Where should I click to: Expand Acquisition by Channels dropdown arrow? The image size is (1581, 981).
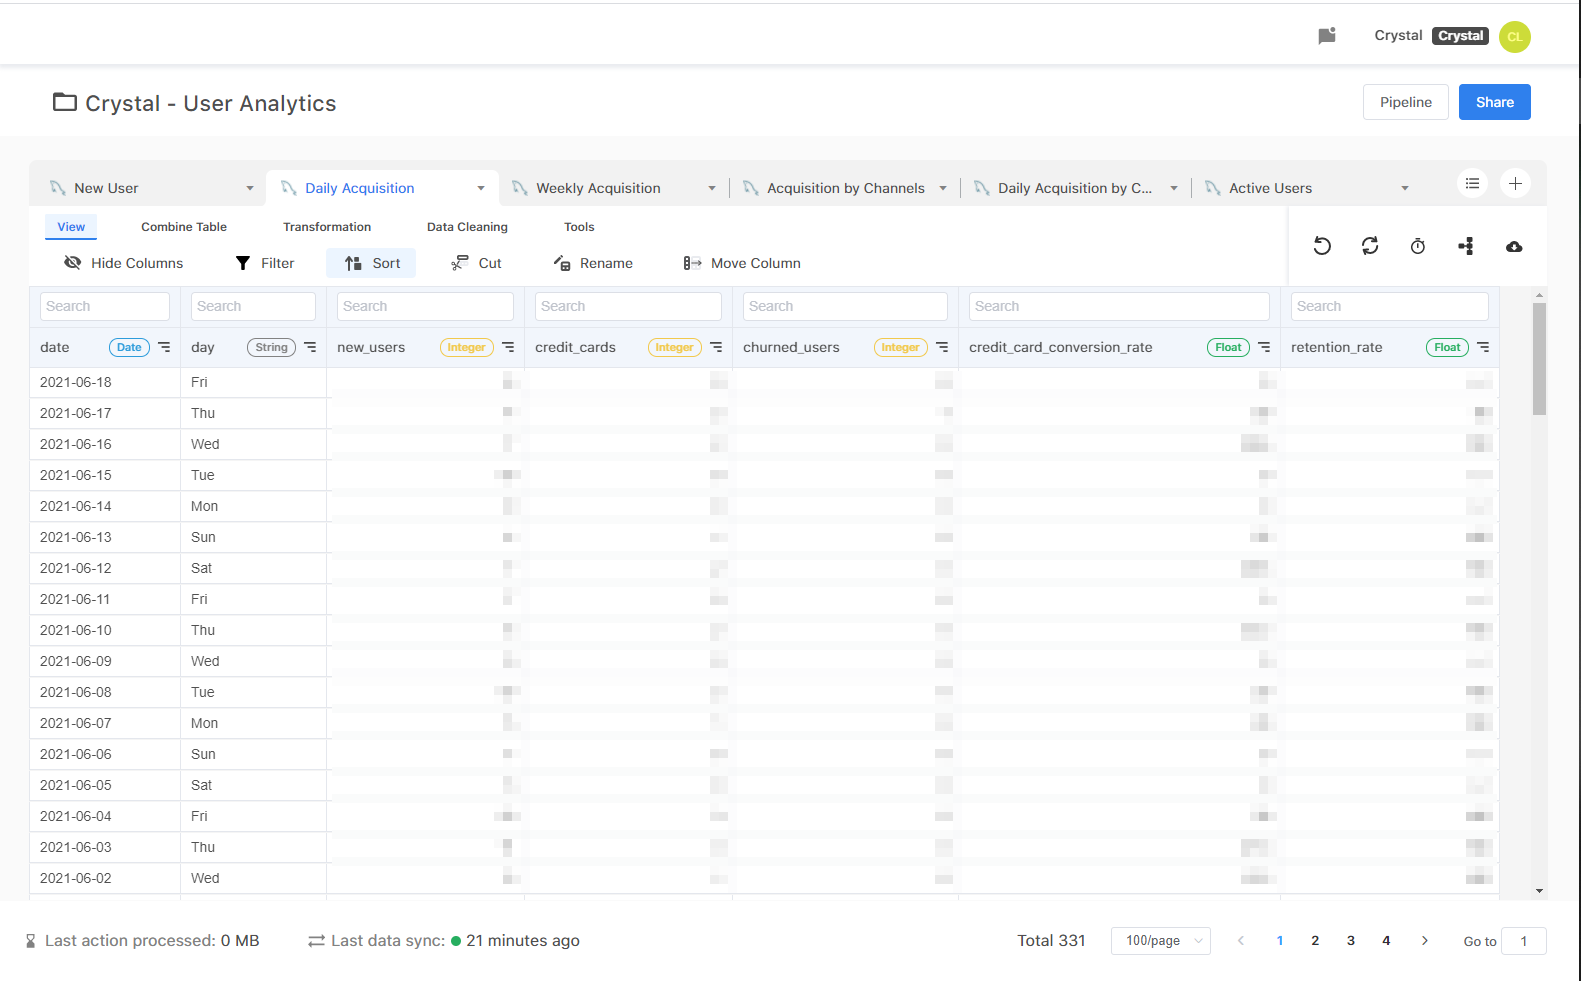[x=943, y=188]
